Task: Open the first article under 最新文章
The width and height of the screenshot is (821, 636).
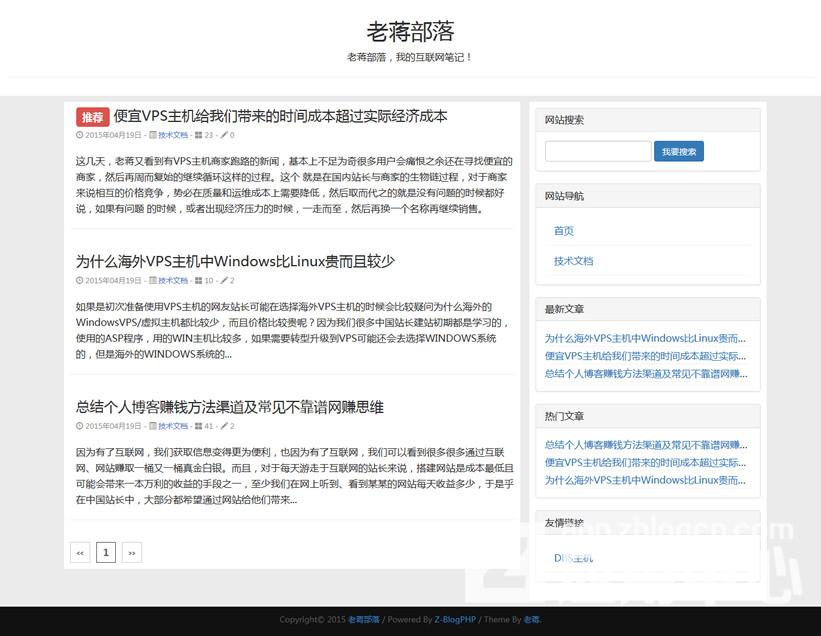Action: [x=644, y=339]
